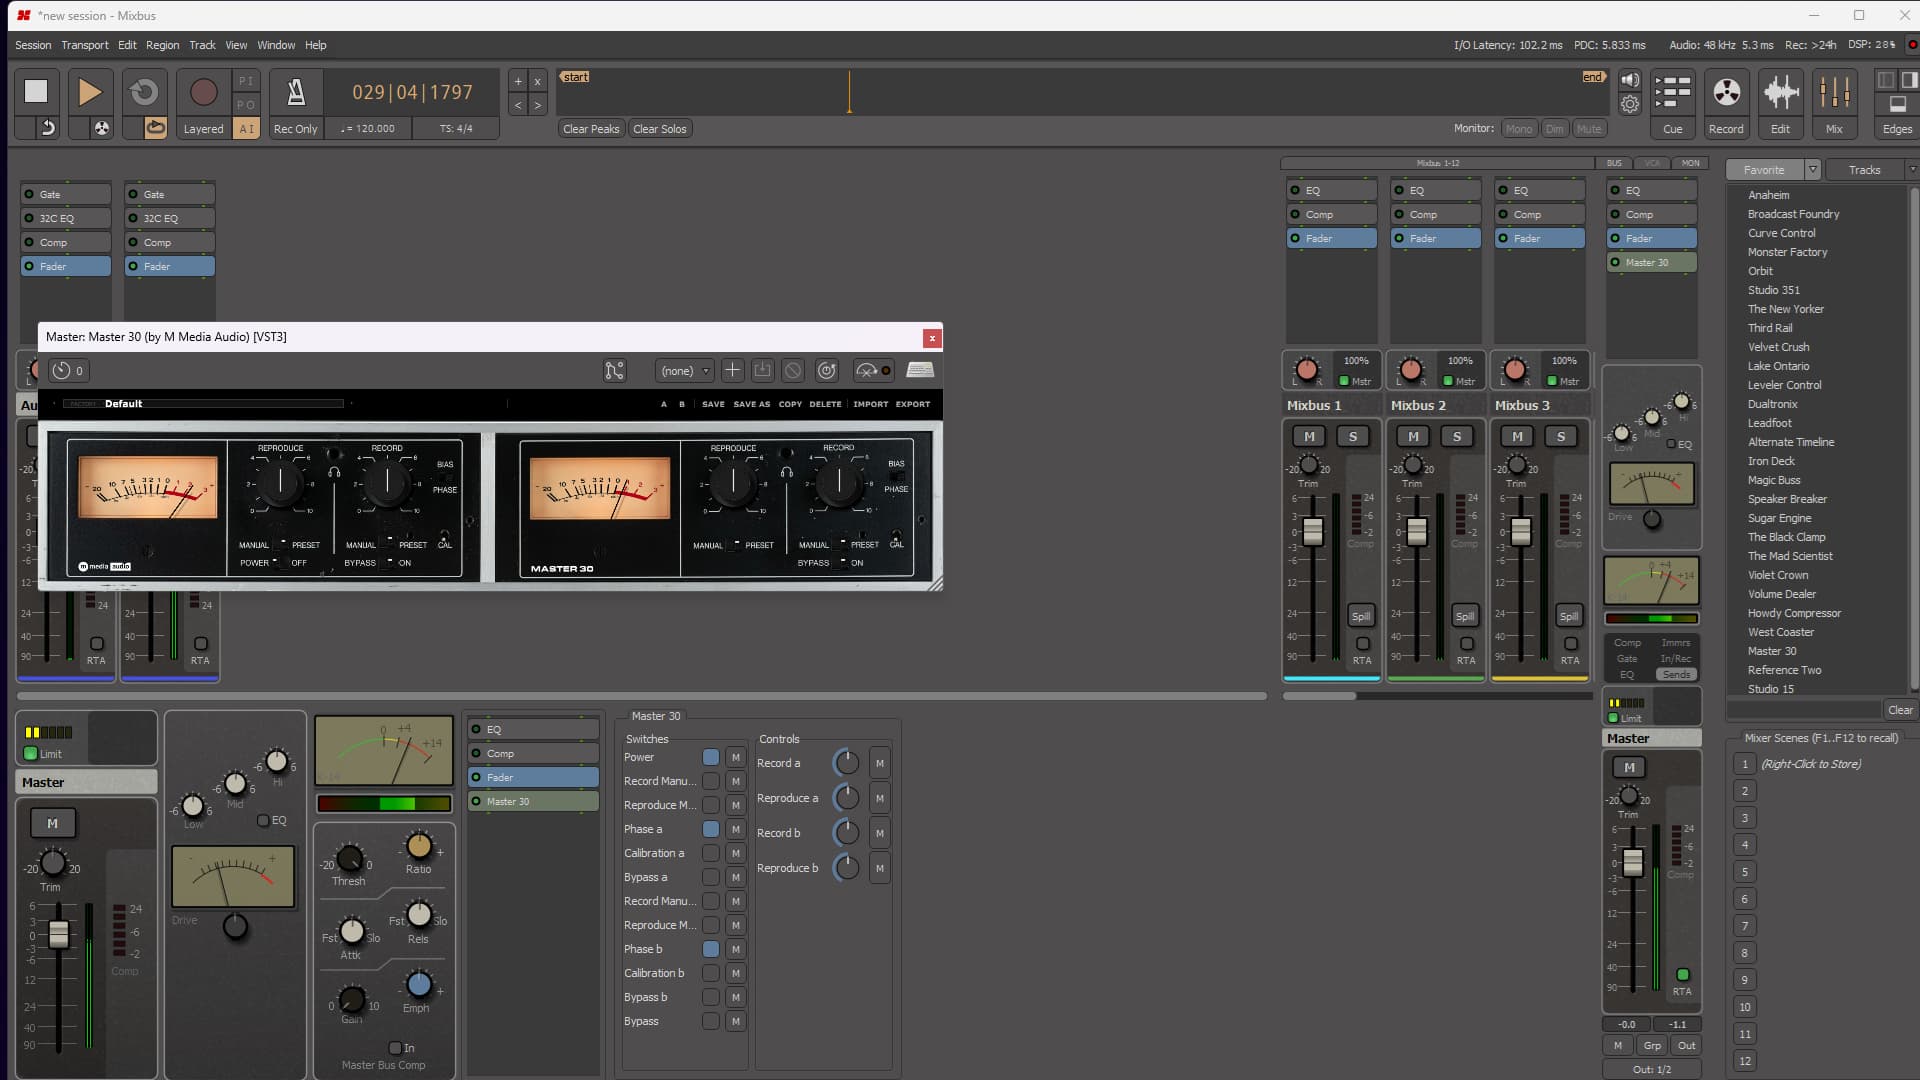Toggle the left editor list edge icon
1920x1080 pixels.
tap(1886, 80)
